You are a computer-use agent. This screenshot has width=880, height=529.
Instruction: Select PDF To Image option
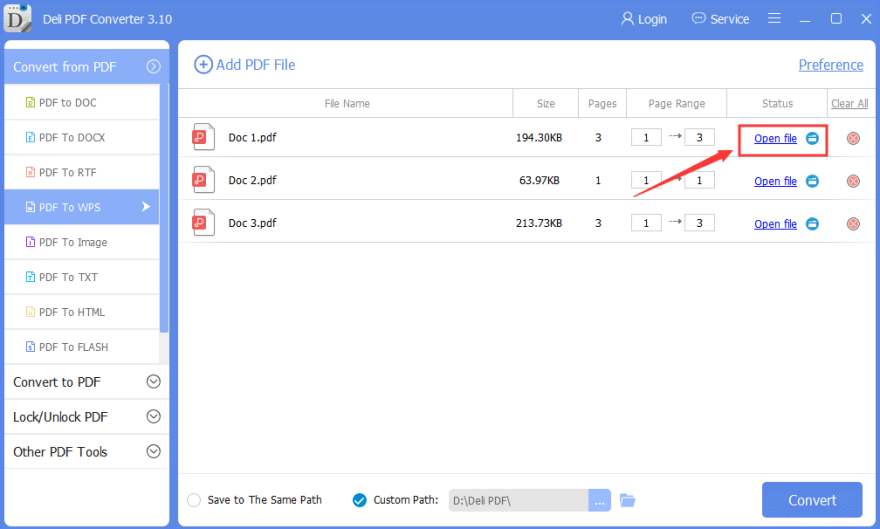(82, 242)
